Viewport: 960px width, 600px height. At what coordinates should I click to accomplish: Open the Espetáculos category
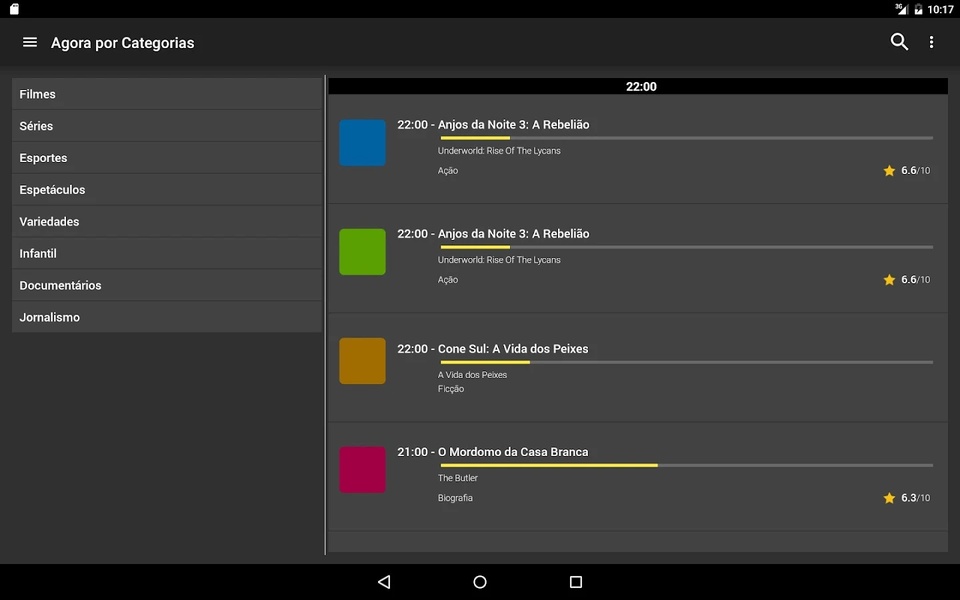(167, 189)
